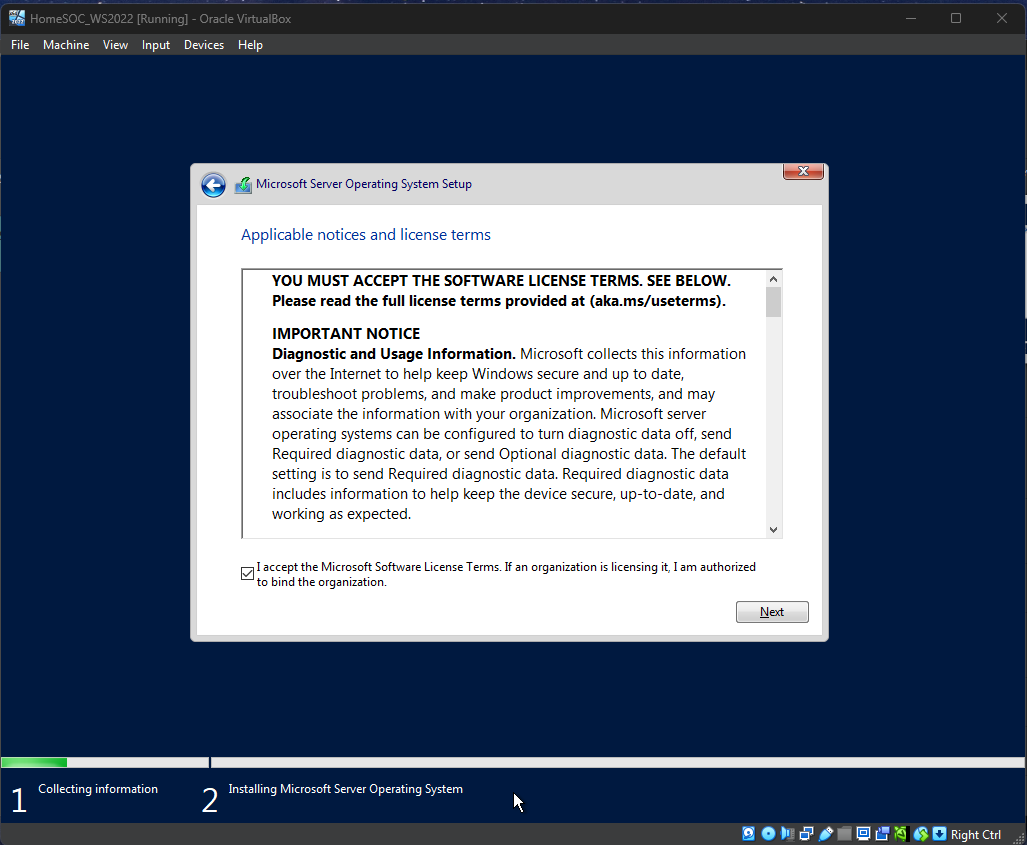Click the optical disc icon in status bar
Viewport: 1027px width, 845px height.
pyautogui.click(x=768, y=834)
